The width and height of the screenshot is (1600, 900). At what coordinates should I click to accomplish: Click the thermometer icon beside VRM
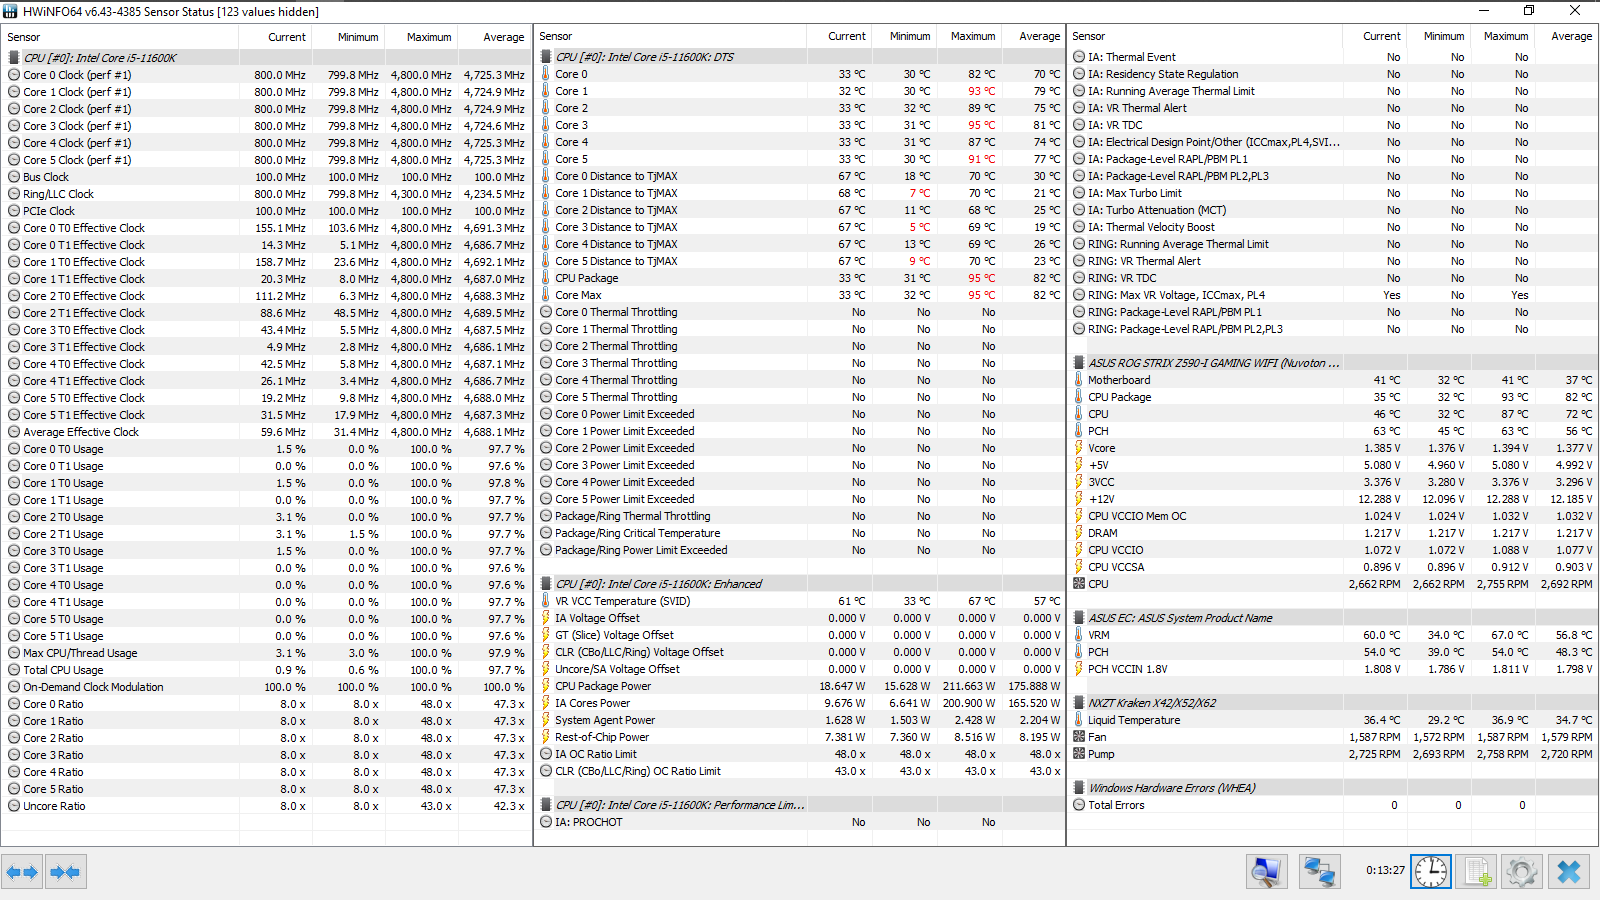point(1079,635)
